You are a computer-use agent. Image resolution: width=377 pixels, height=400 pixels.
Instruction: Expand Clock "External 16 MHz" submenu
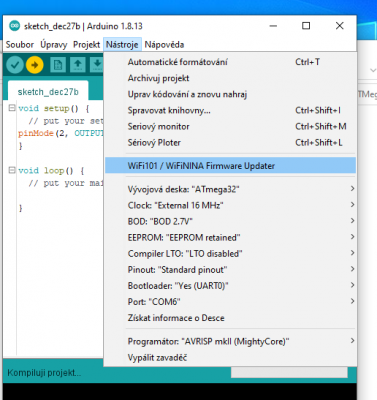pyautogui.click(x=230, y=205)
